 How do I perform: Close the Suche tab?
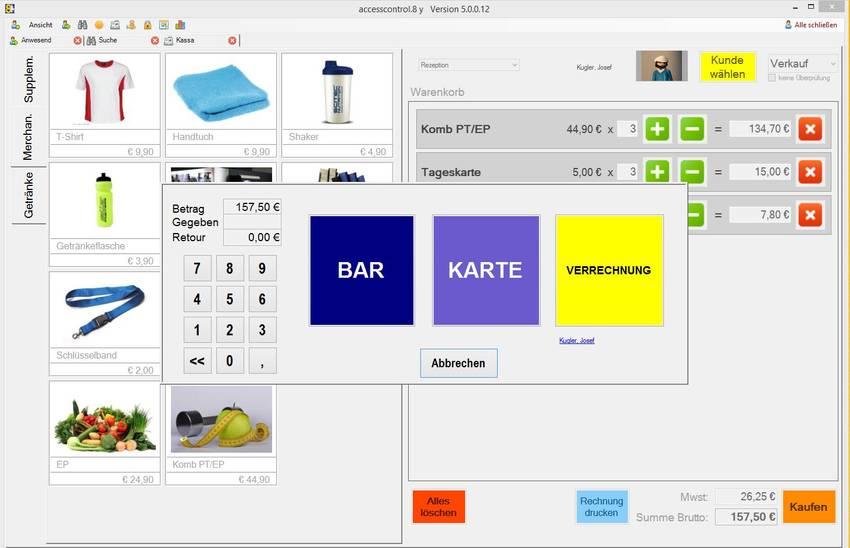click(x=155, y=41)
